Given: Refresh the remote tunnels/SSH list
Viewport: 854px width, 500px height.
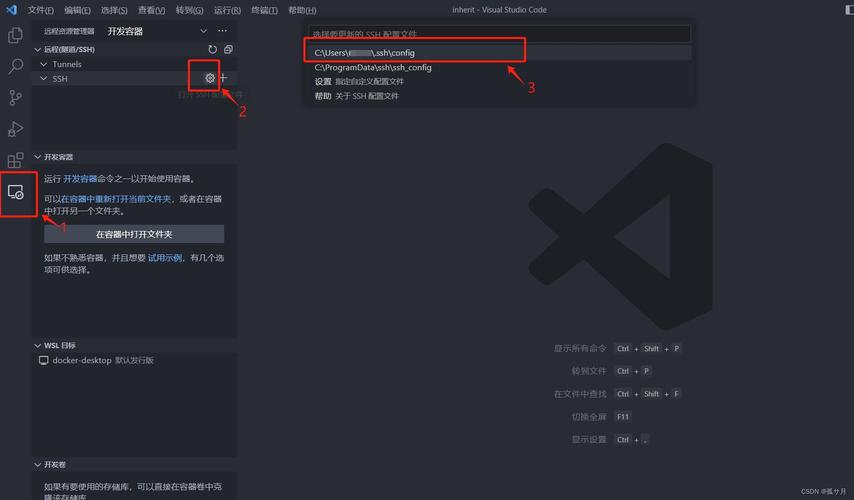Looking at the screenshot, I should [x=212, y=50].
